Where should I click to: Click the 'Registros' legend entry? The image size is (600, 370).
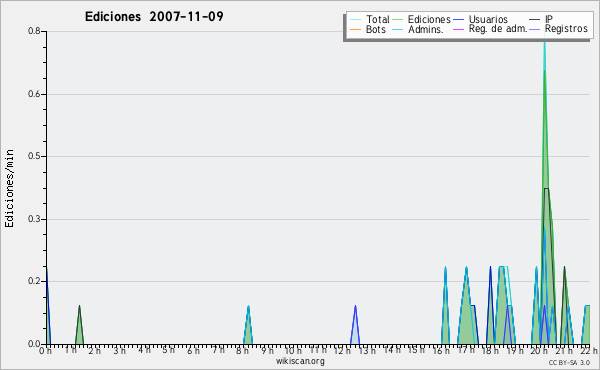coord(558,29)
